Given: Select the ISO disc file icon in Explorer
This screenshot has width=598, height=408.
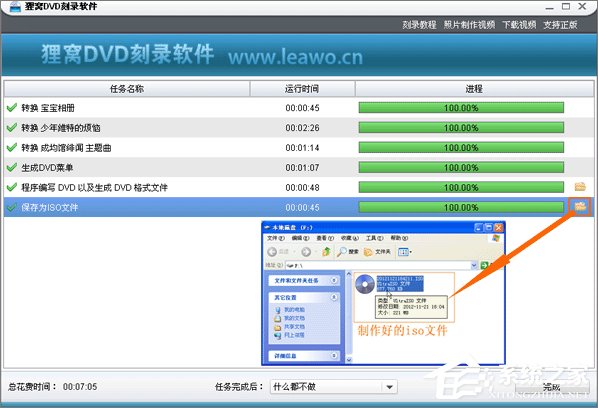Looking at the screenshot, I should pos(365,284).
